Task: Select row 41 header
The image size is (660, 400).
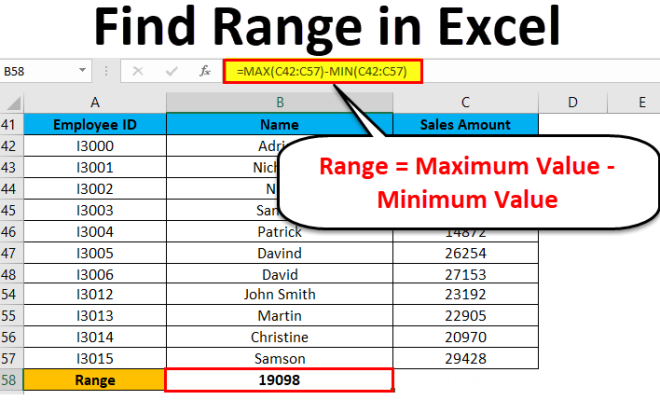Action: click(11, 125)
